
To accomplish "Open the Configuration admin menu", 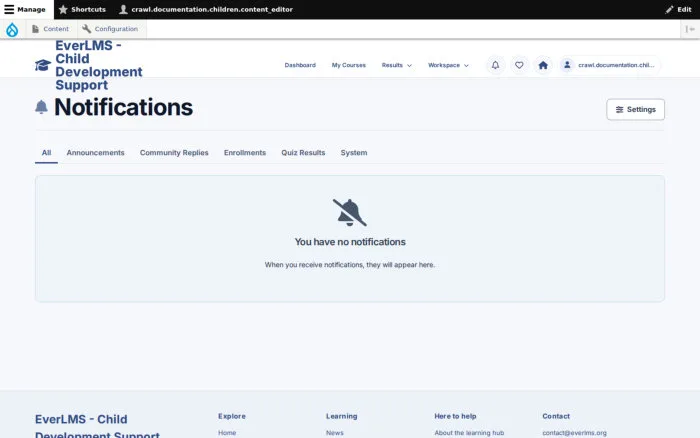I will (x=110, y=29).
